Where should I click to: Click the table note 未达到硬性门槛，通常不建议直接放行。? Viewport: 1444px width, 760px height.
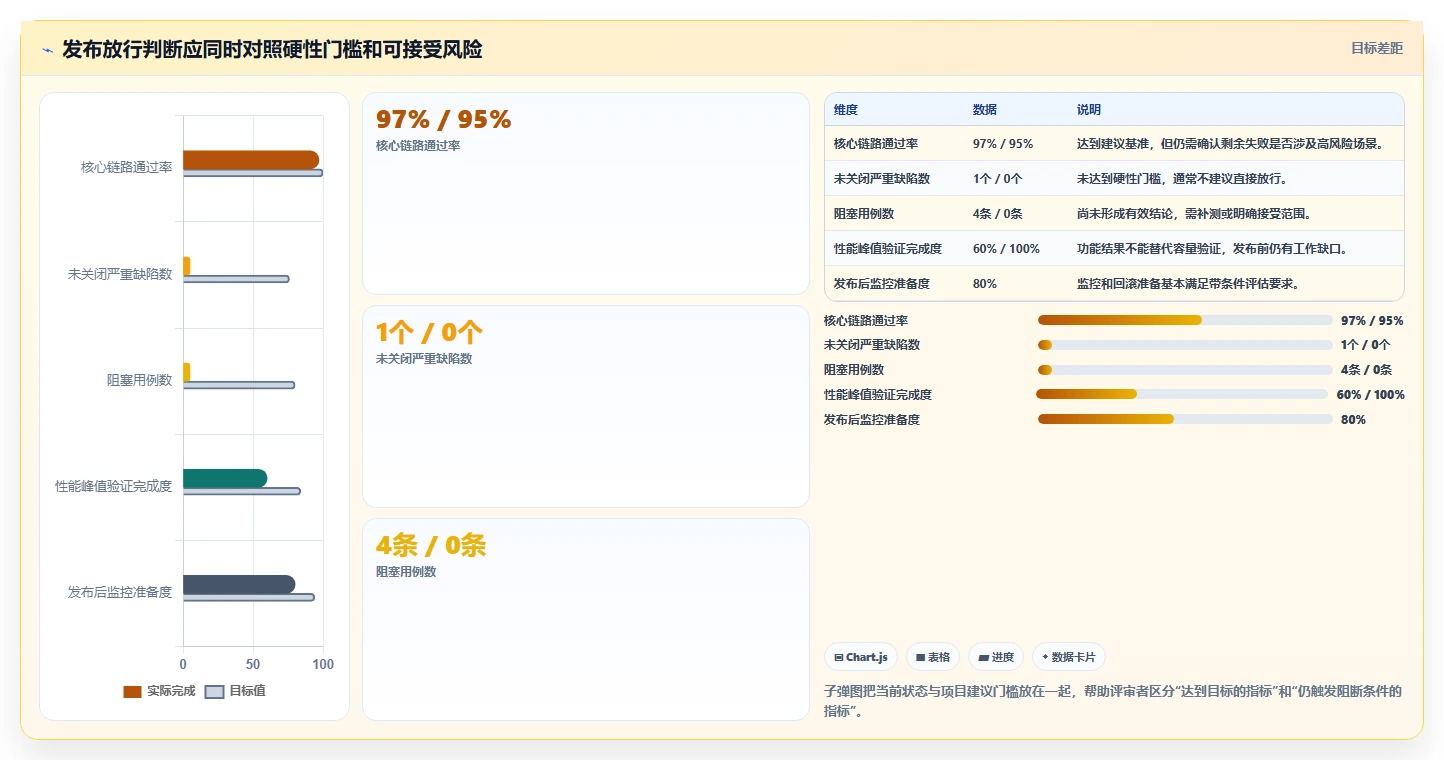click(1182, 179)
